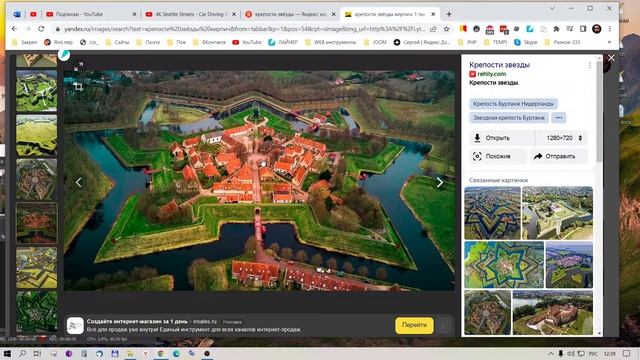The height and width of the screenshot is (360, 640).
Task: Open the flat green field thumbnail
Action: 36,135
